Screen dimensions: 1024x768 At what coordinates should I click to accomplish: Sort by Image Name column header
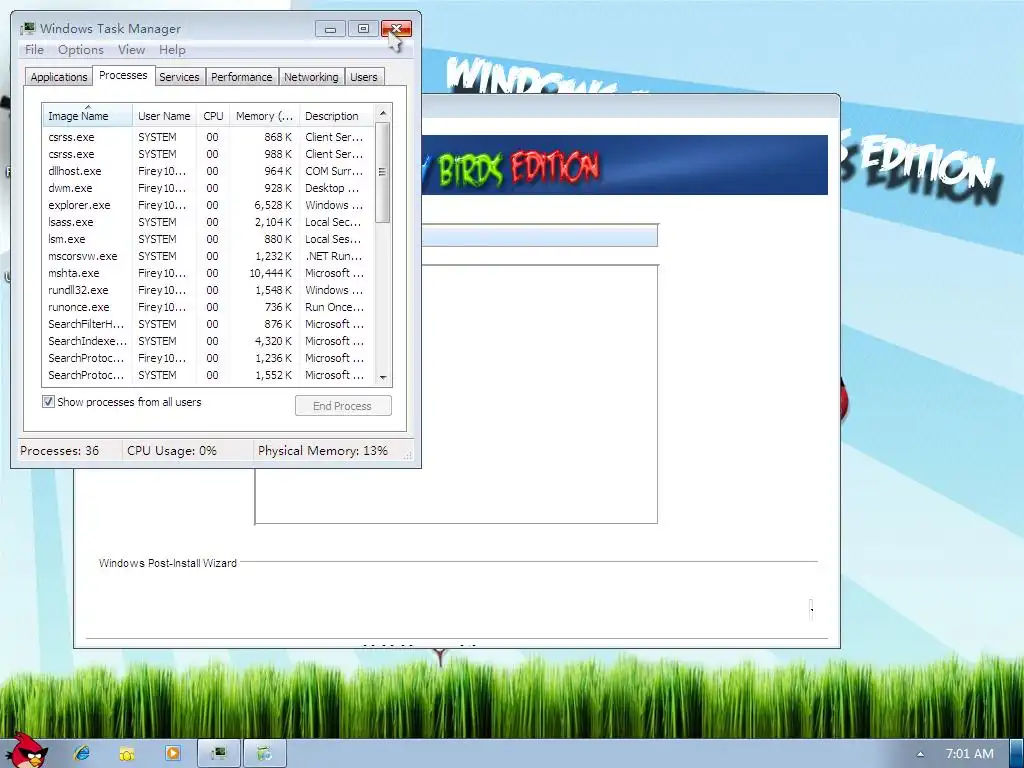tap(88, 116)
